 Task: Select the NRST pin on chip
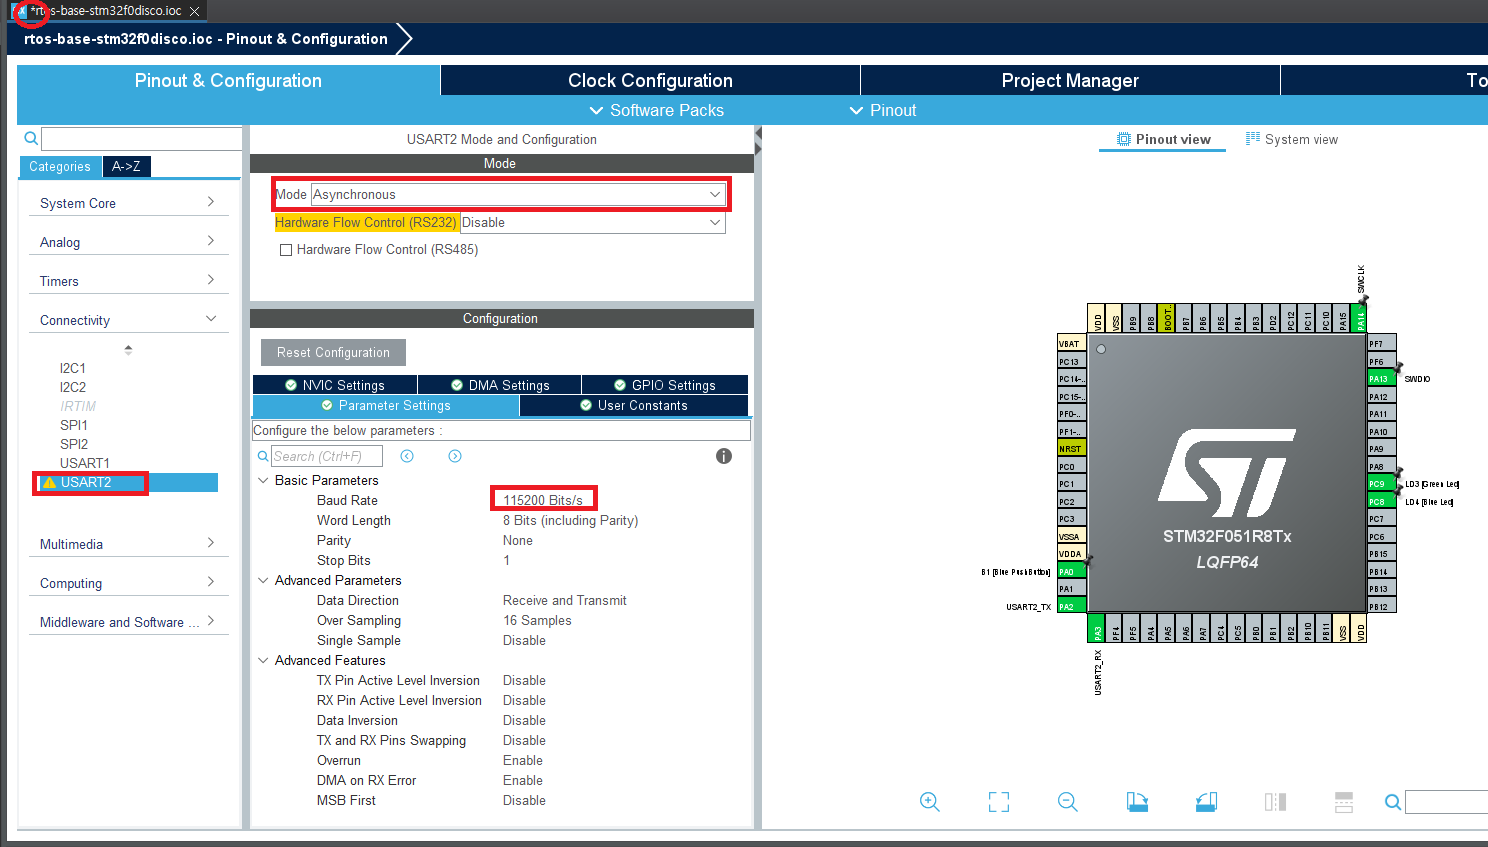tap(1071, 449)
